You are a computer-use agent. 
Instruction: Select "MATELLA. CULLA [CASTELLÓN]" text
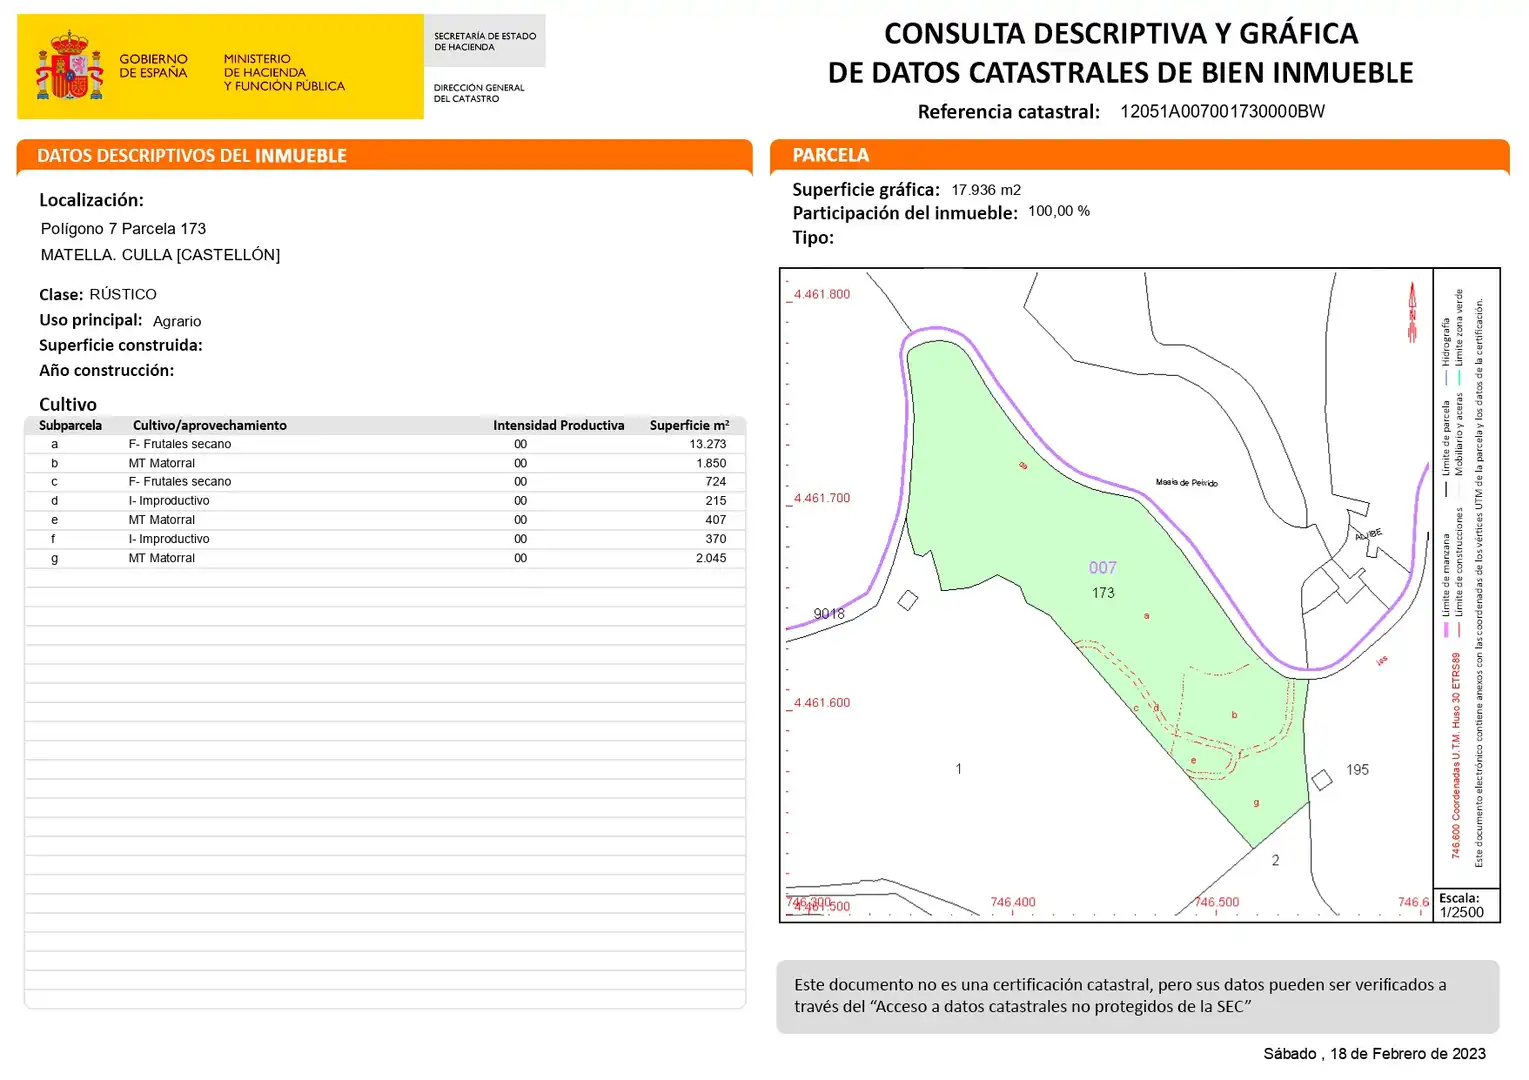coord(160,255)
